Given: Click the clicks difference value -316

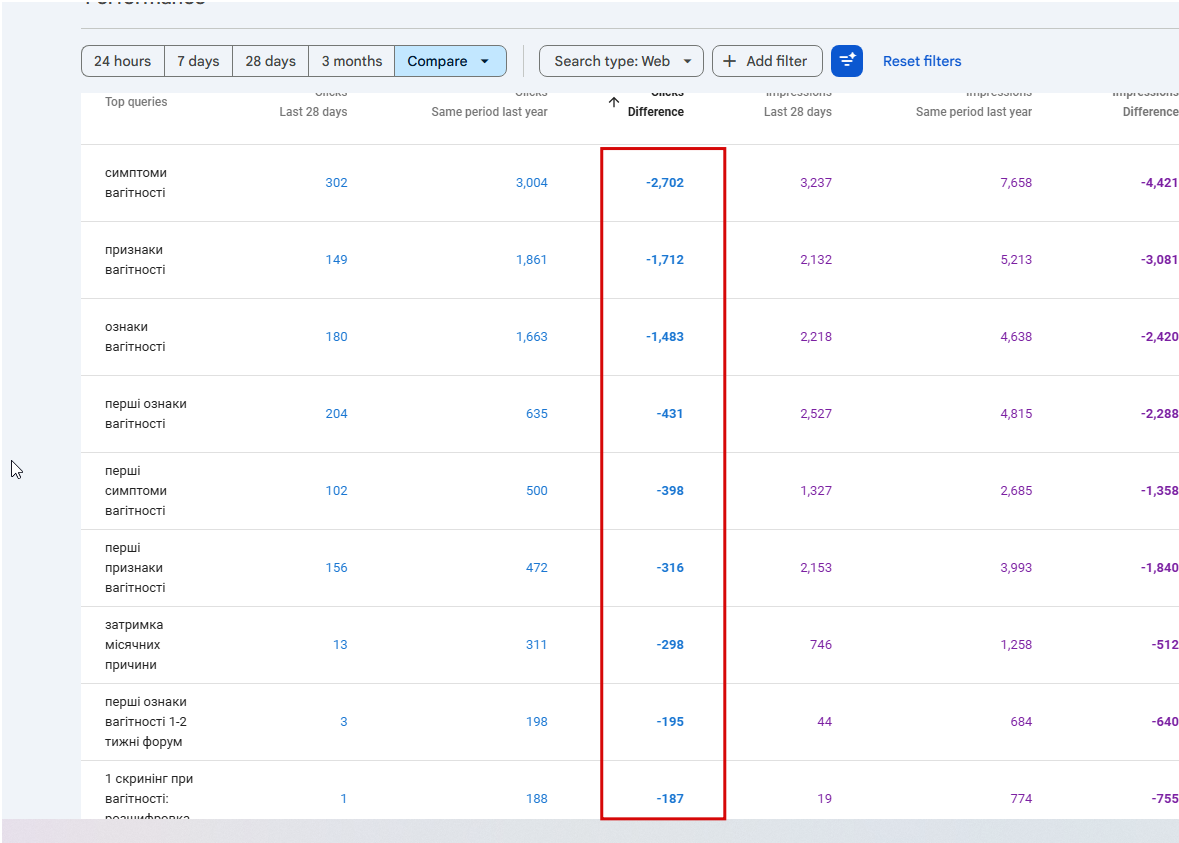Looking at the screenshot, I should pos(669,568).
